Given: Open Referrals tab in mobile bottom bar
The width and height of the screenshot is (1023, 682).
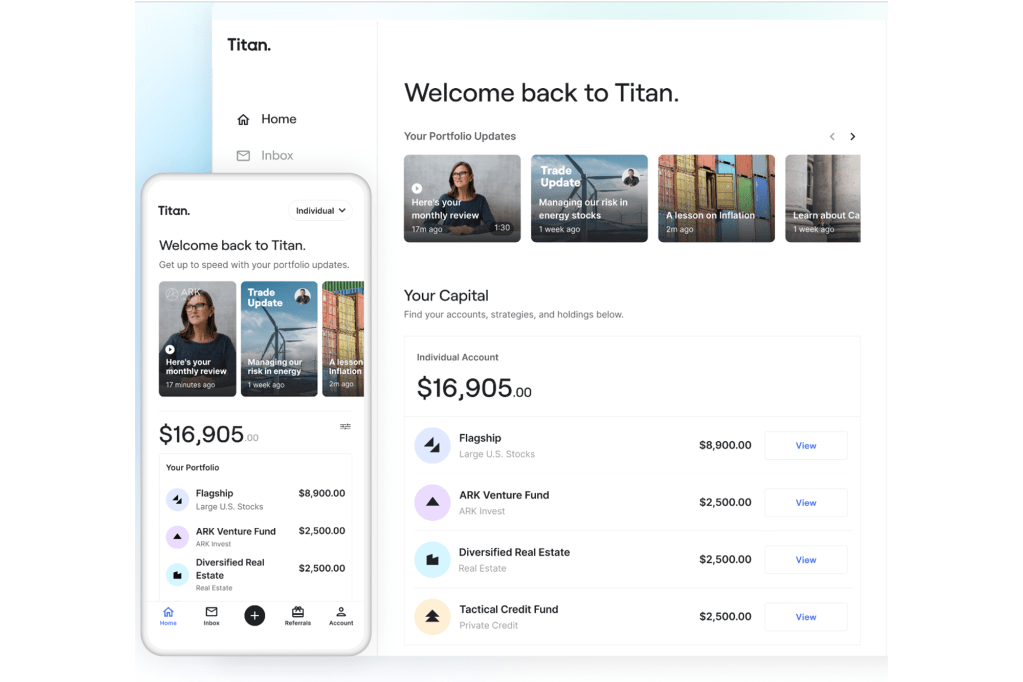Looking at the screenshot, I should (x=298, y=616).
